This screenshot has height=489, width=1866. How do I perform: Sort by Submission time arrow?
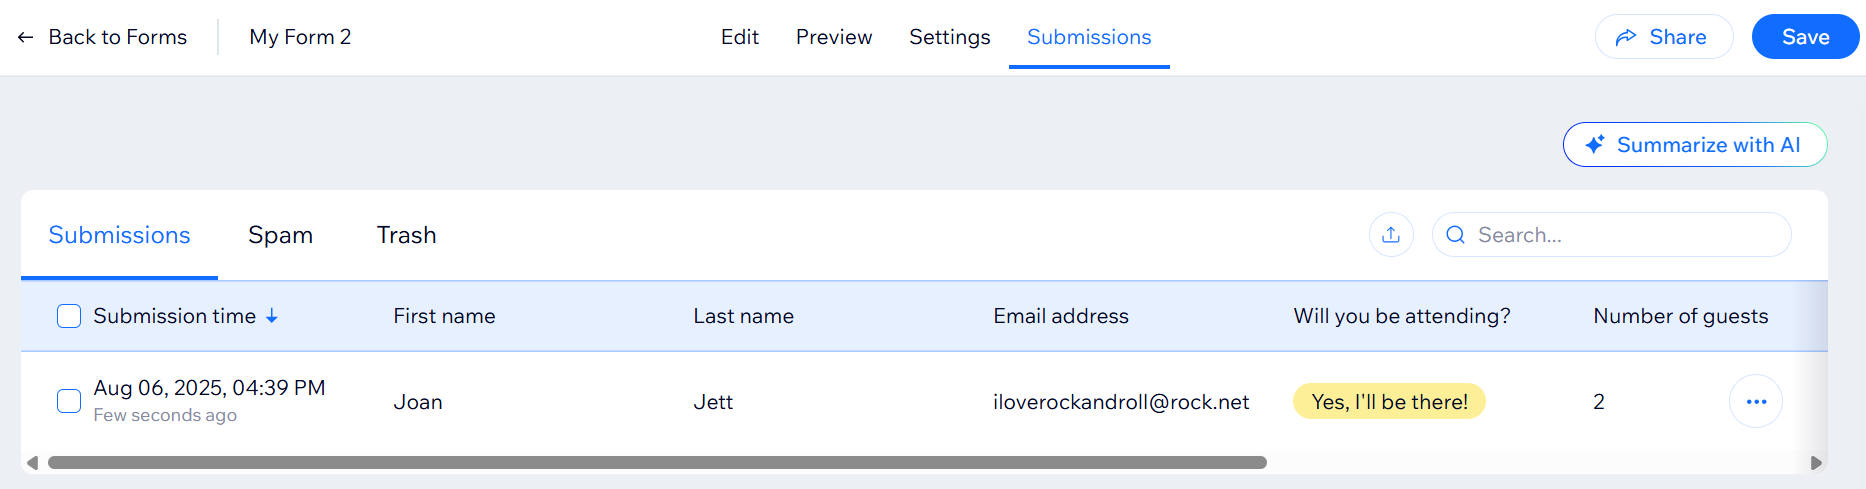point(272,316)
